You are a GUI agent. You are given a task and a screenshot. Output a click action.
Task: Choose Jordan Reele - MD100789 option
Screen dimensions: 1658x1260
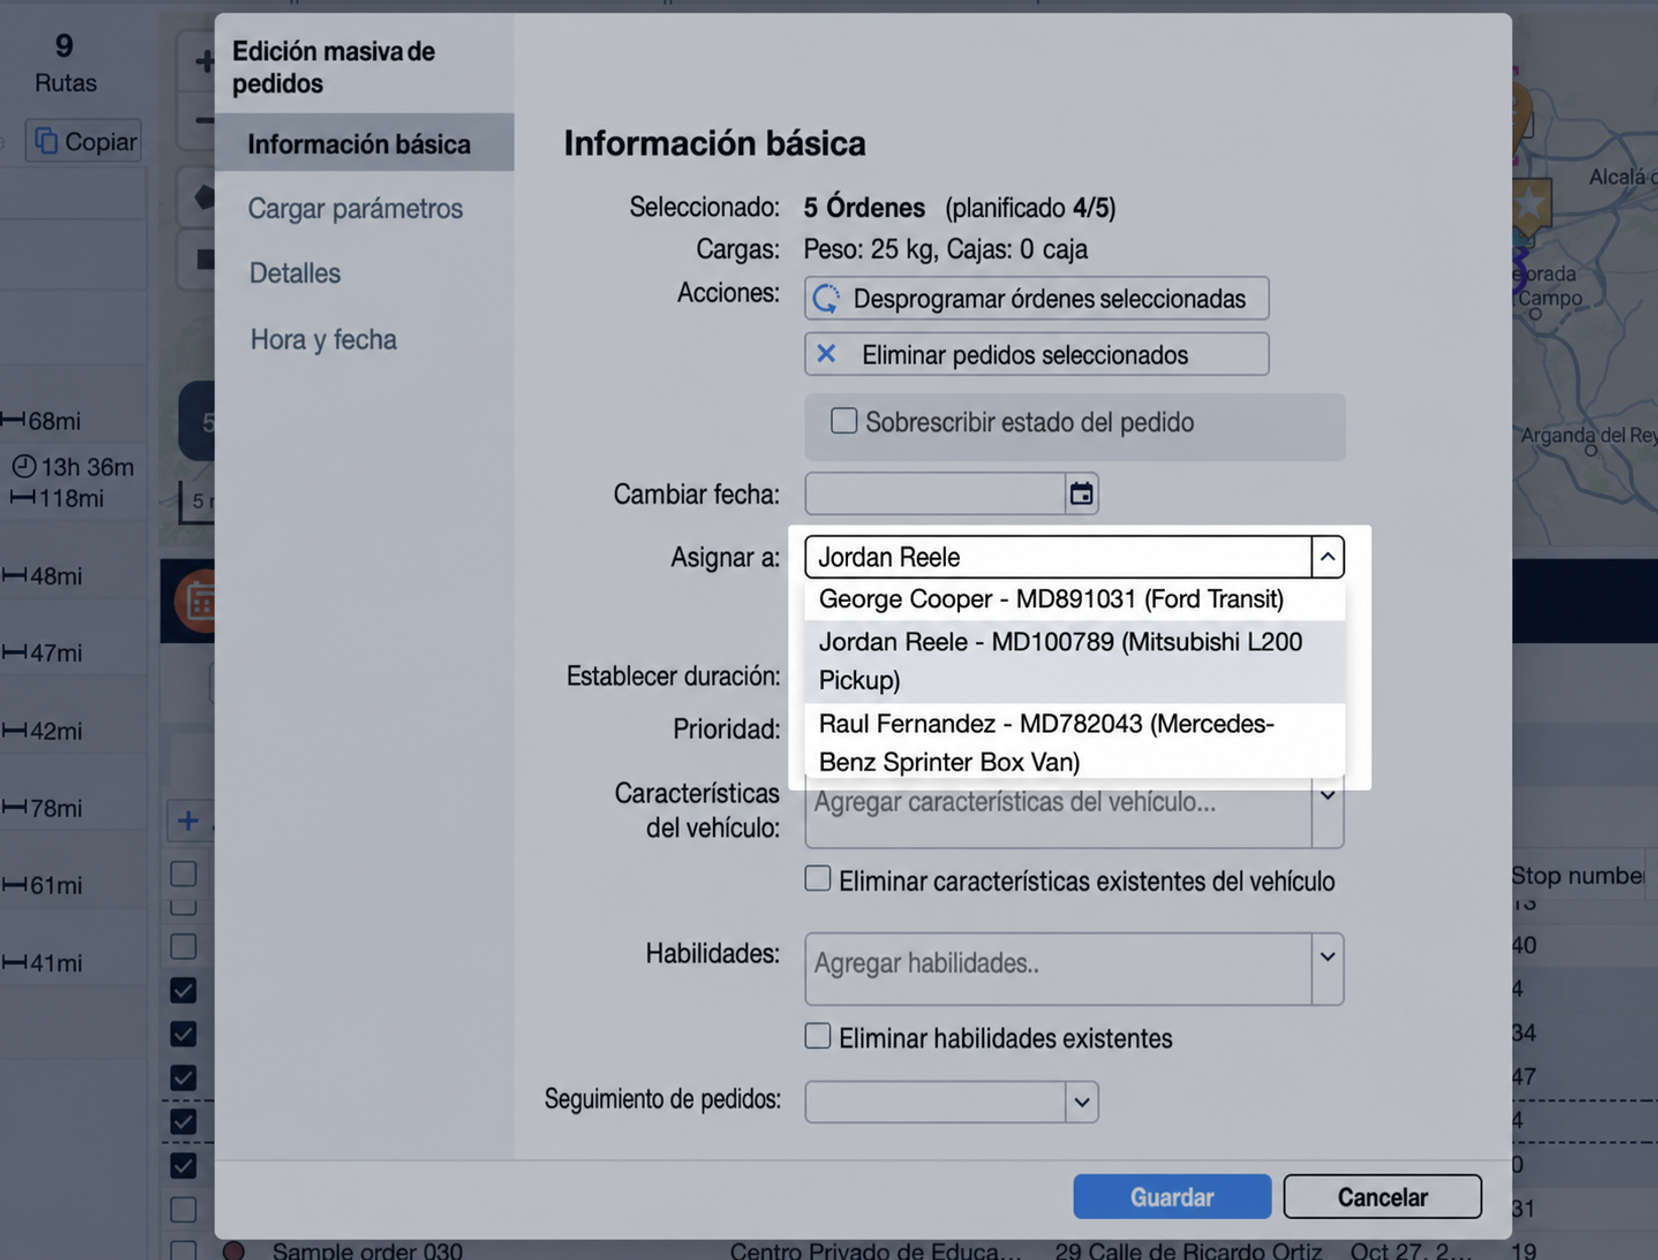click(x=1075, y=661)
